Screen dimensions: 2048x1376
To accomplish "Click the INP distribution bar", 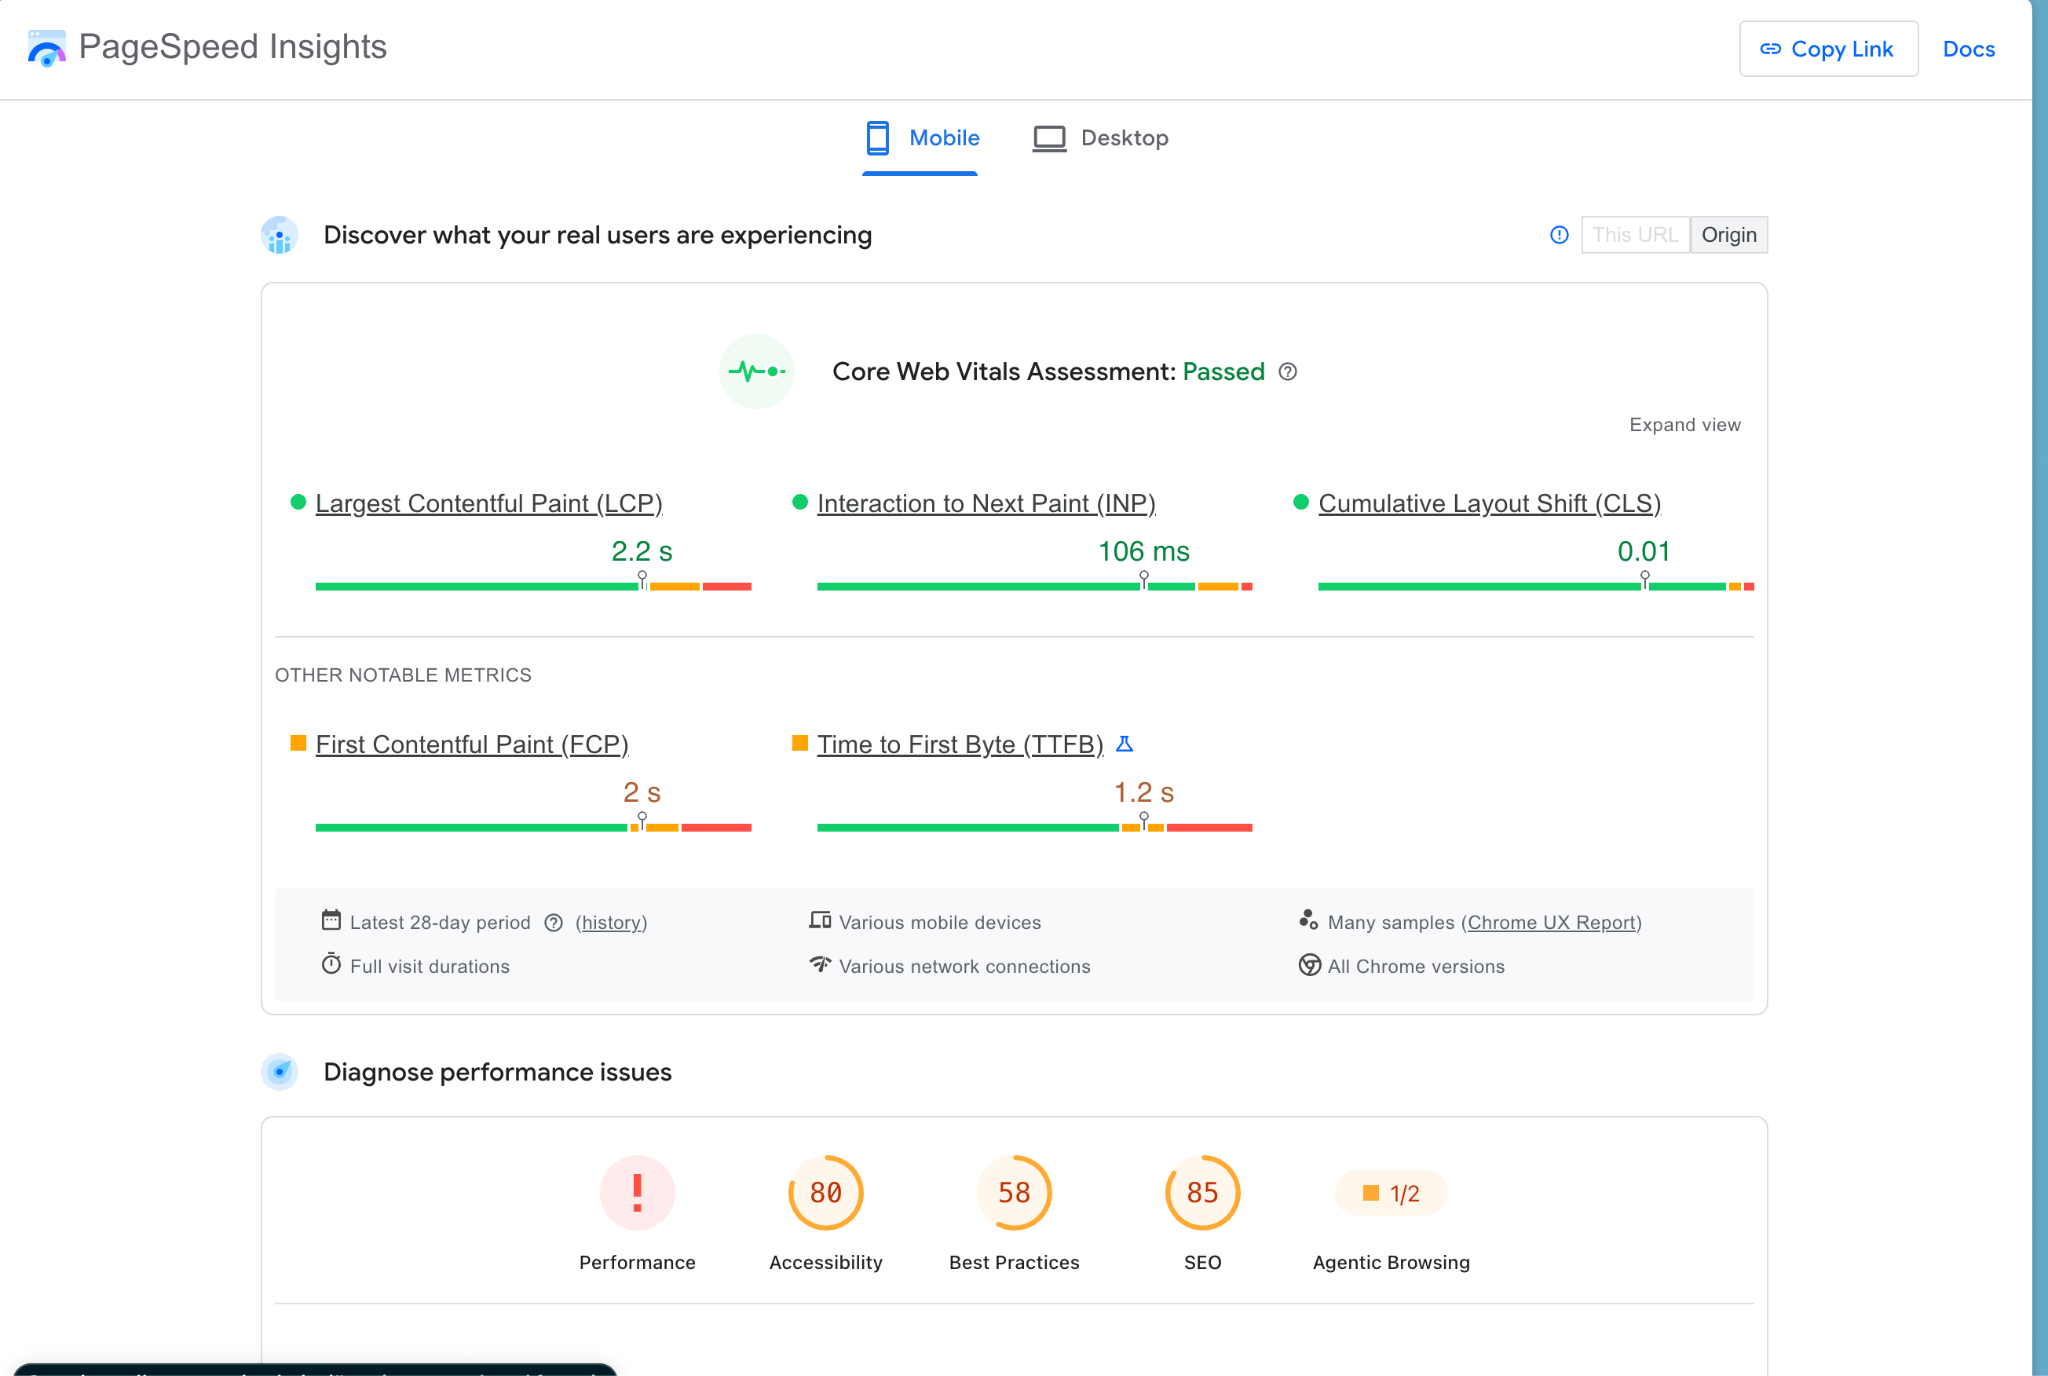I will 1035,586.
